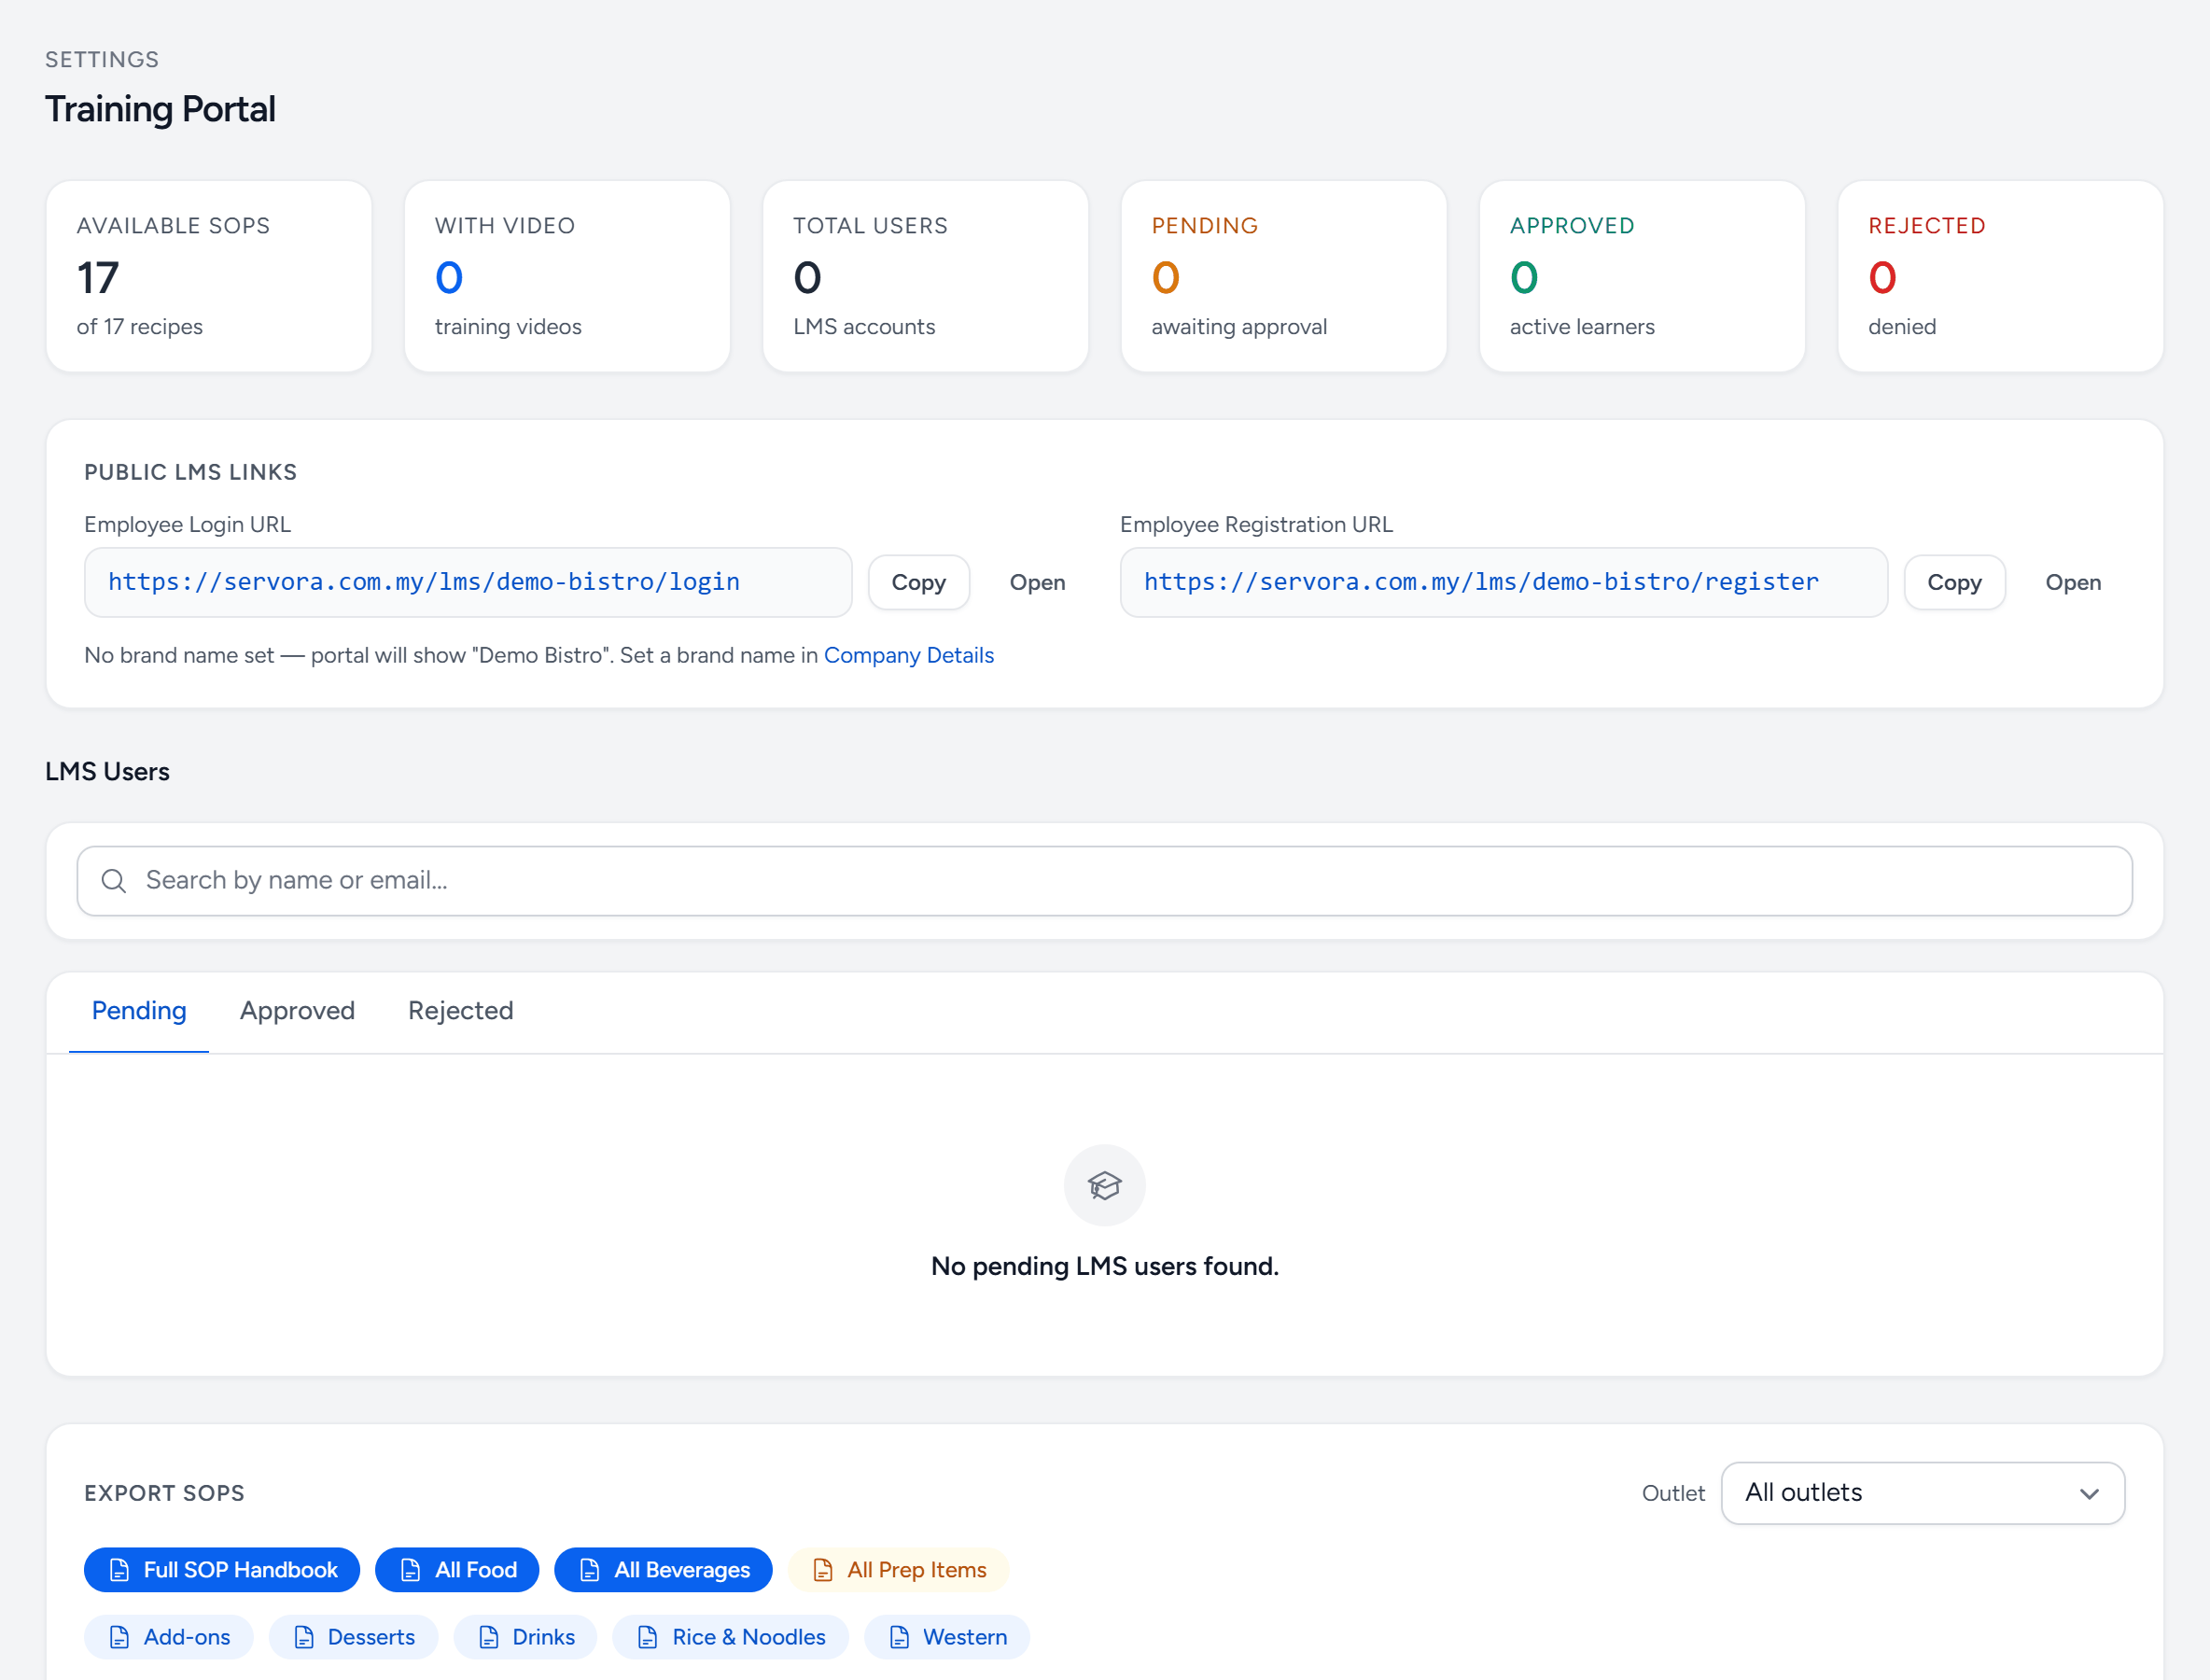Click the Employee Registration URL label

click(1256, 524)
